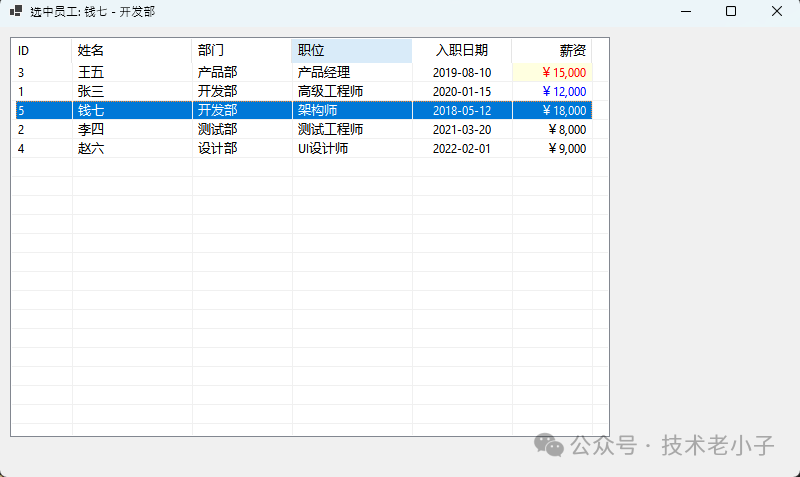Maximize the employee window

pyautogui.click(x=731, y=11)
